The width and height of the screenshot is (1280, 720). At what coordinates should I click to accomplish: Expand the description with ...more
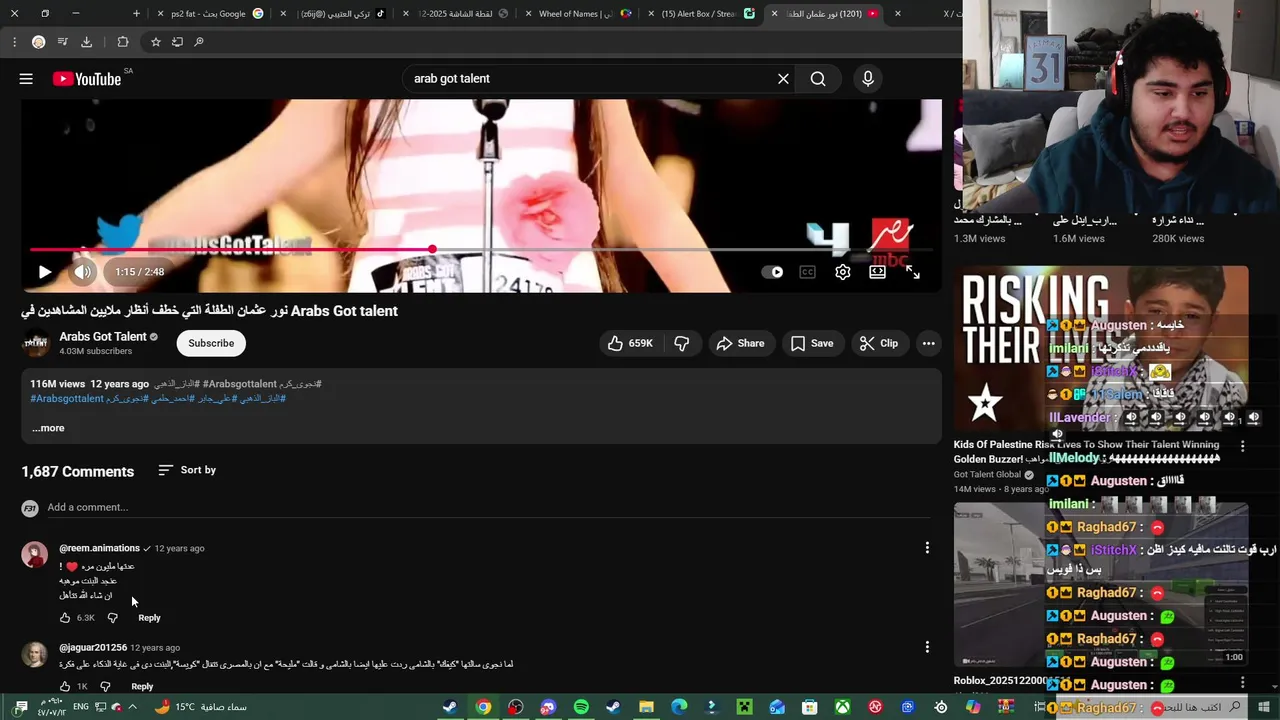coord(48,428)
